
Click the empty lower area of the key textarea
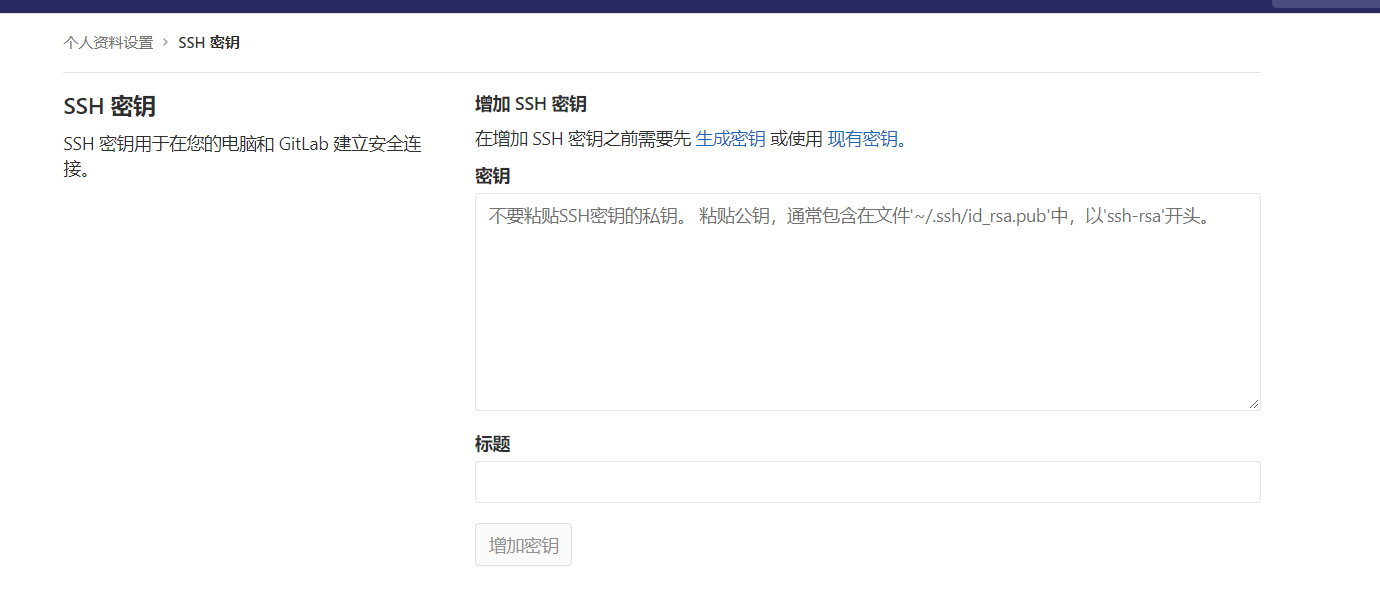(867, 350)
